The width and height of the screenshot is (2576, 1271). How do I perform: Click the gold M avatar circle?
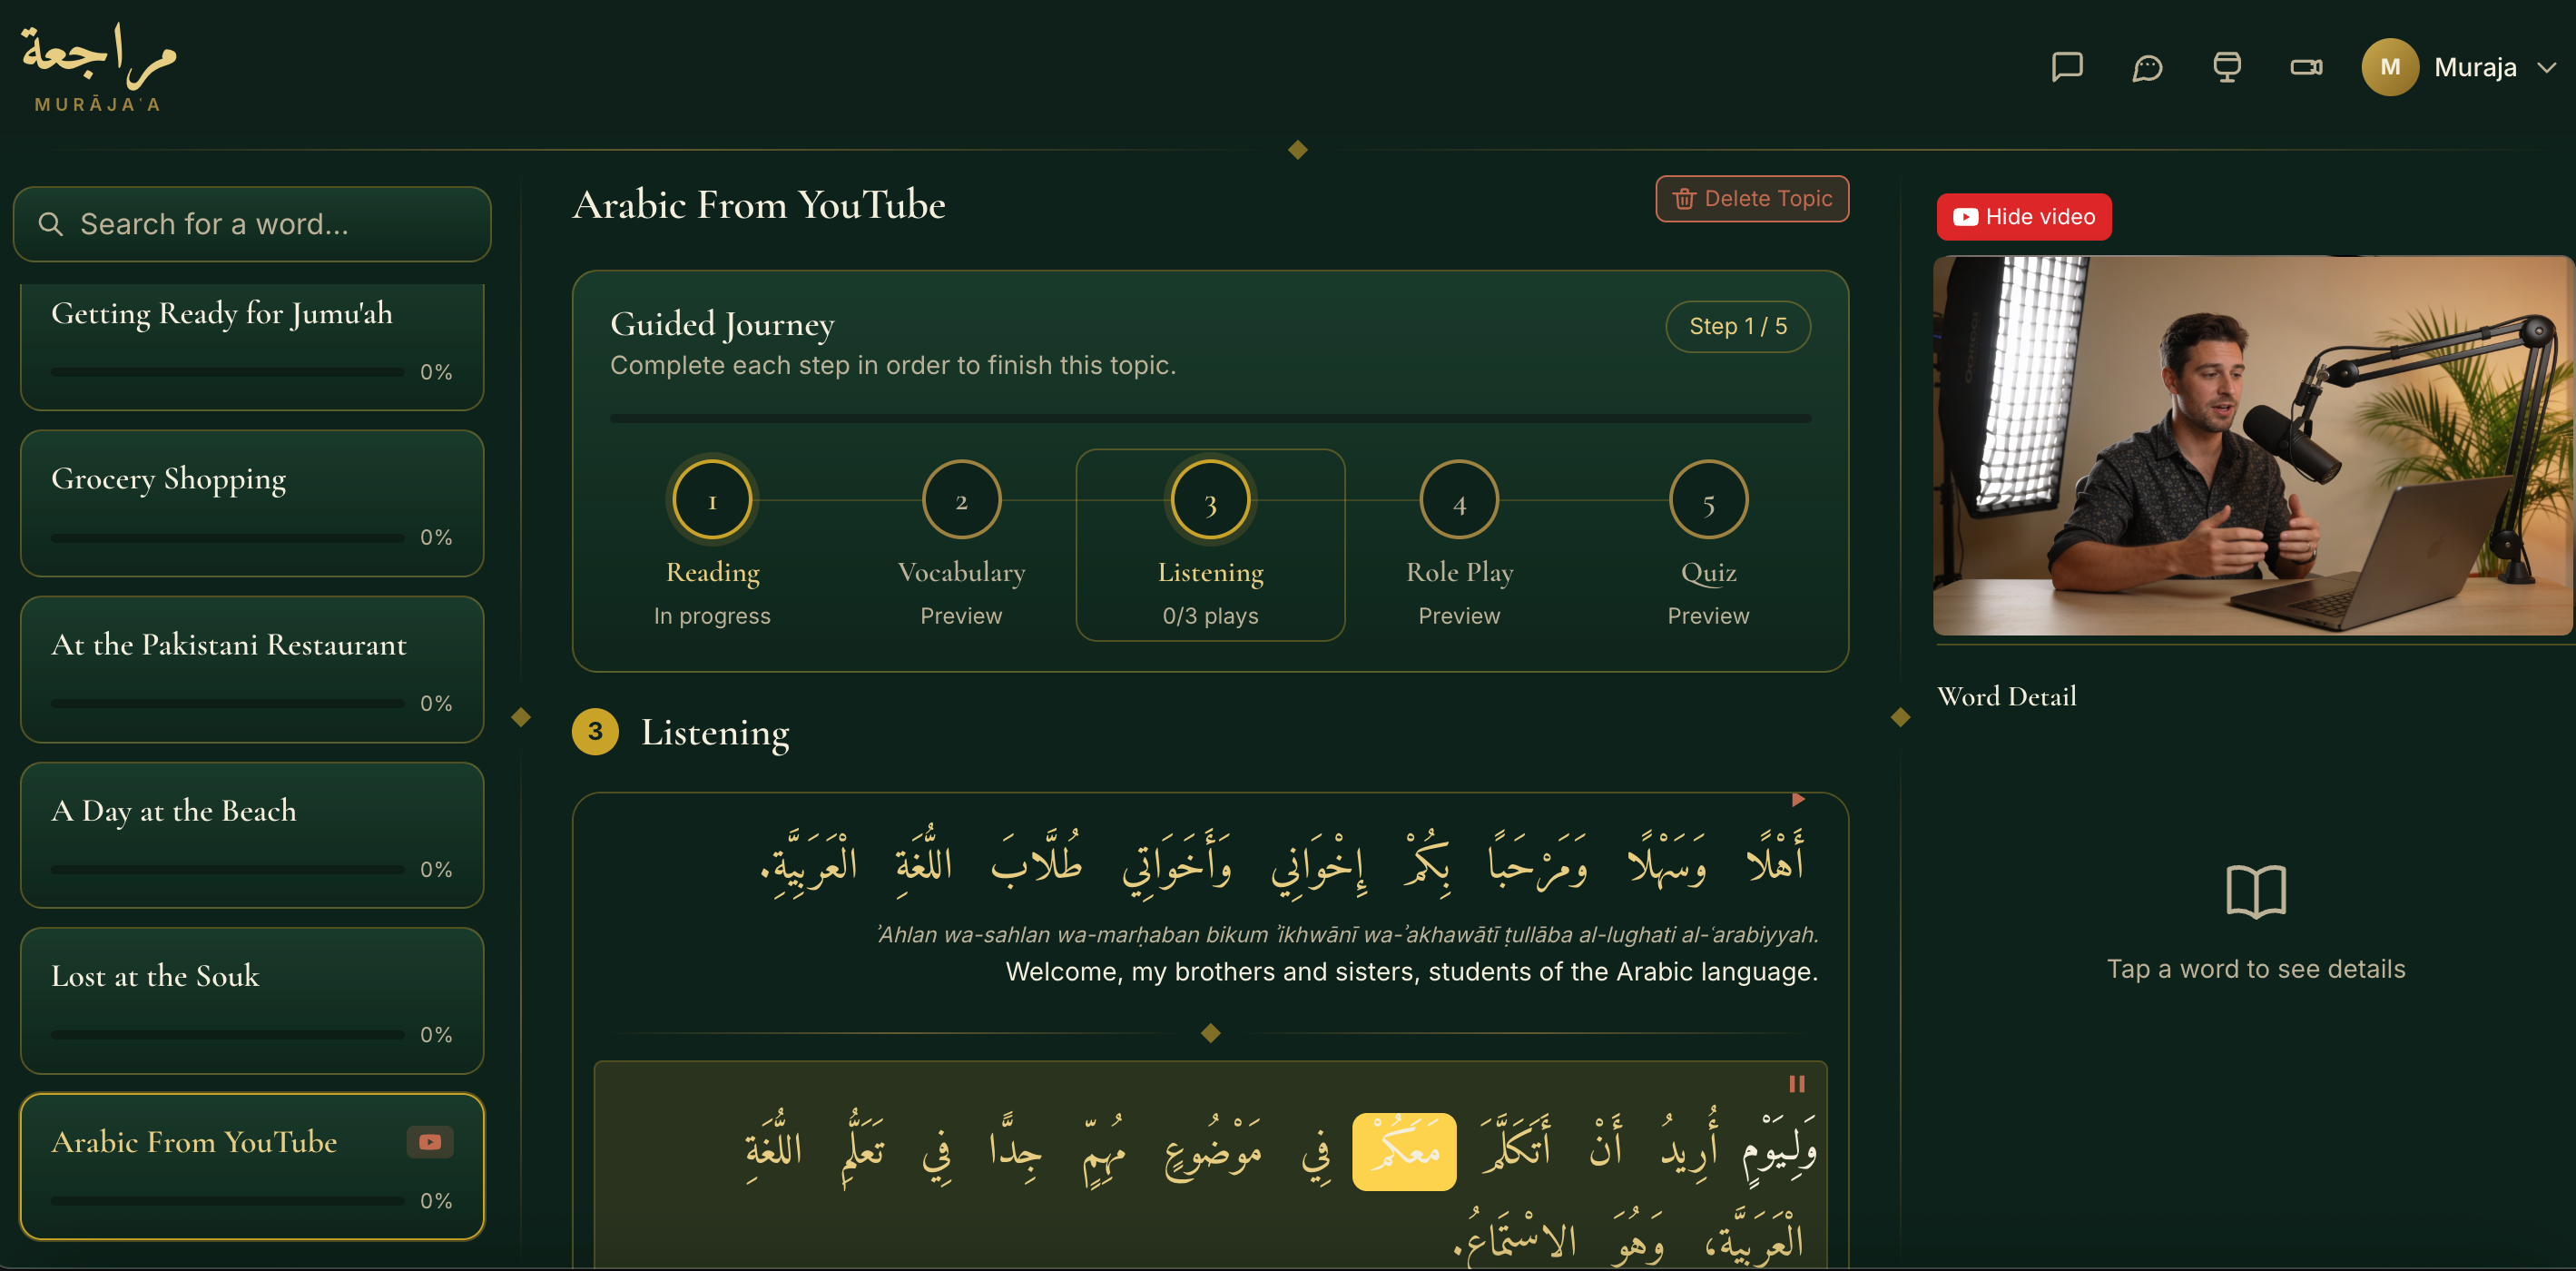2390,67
